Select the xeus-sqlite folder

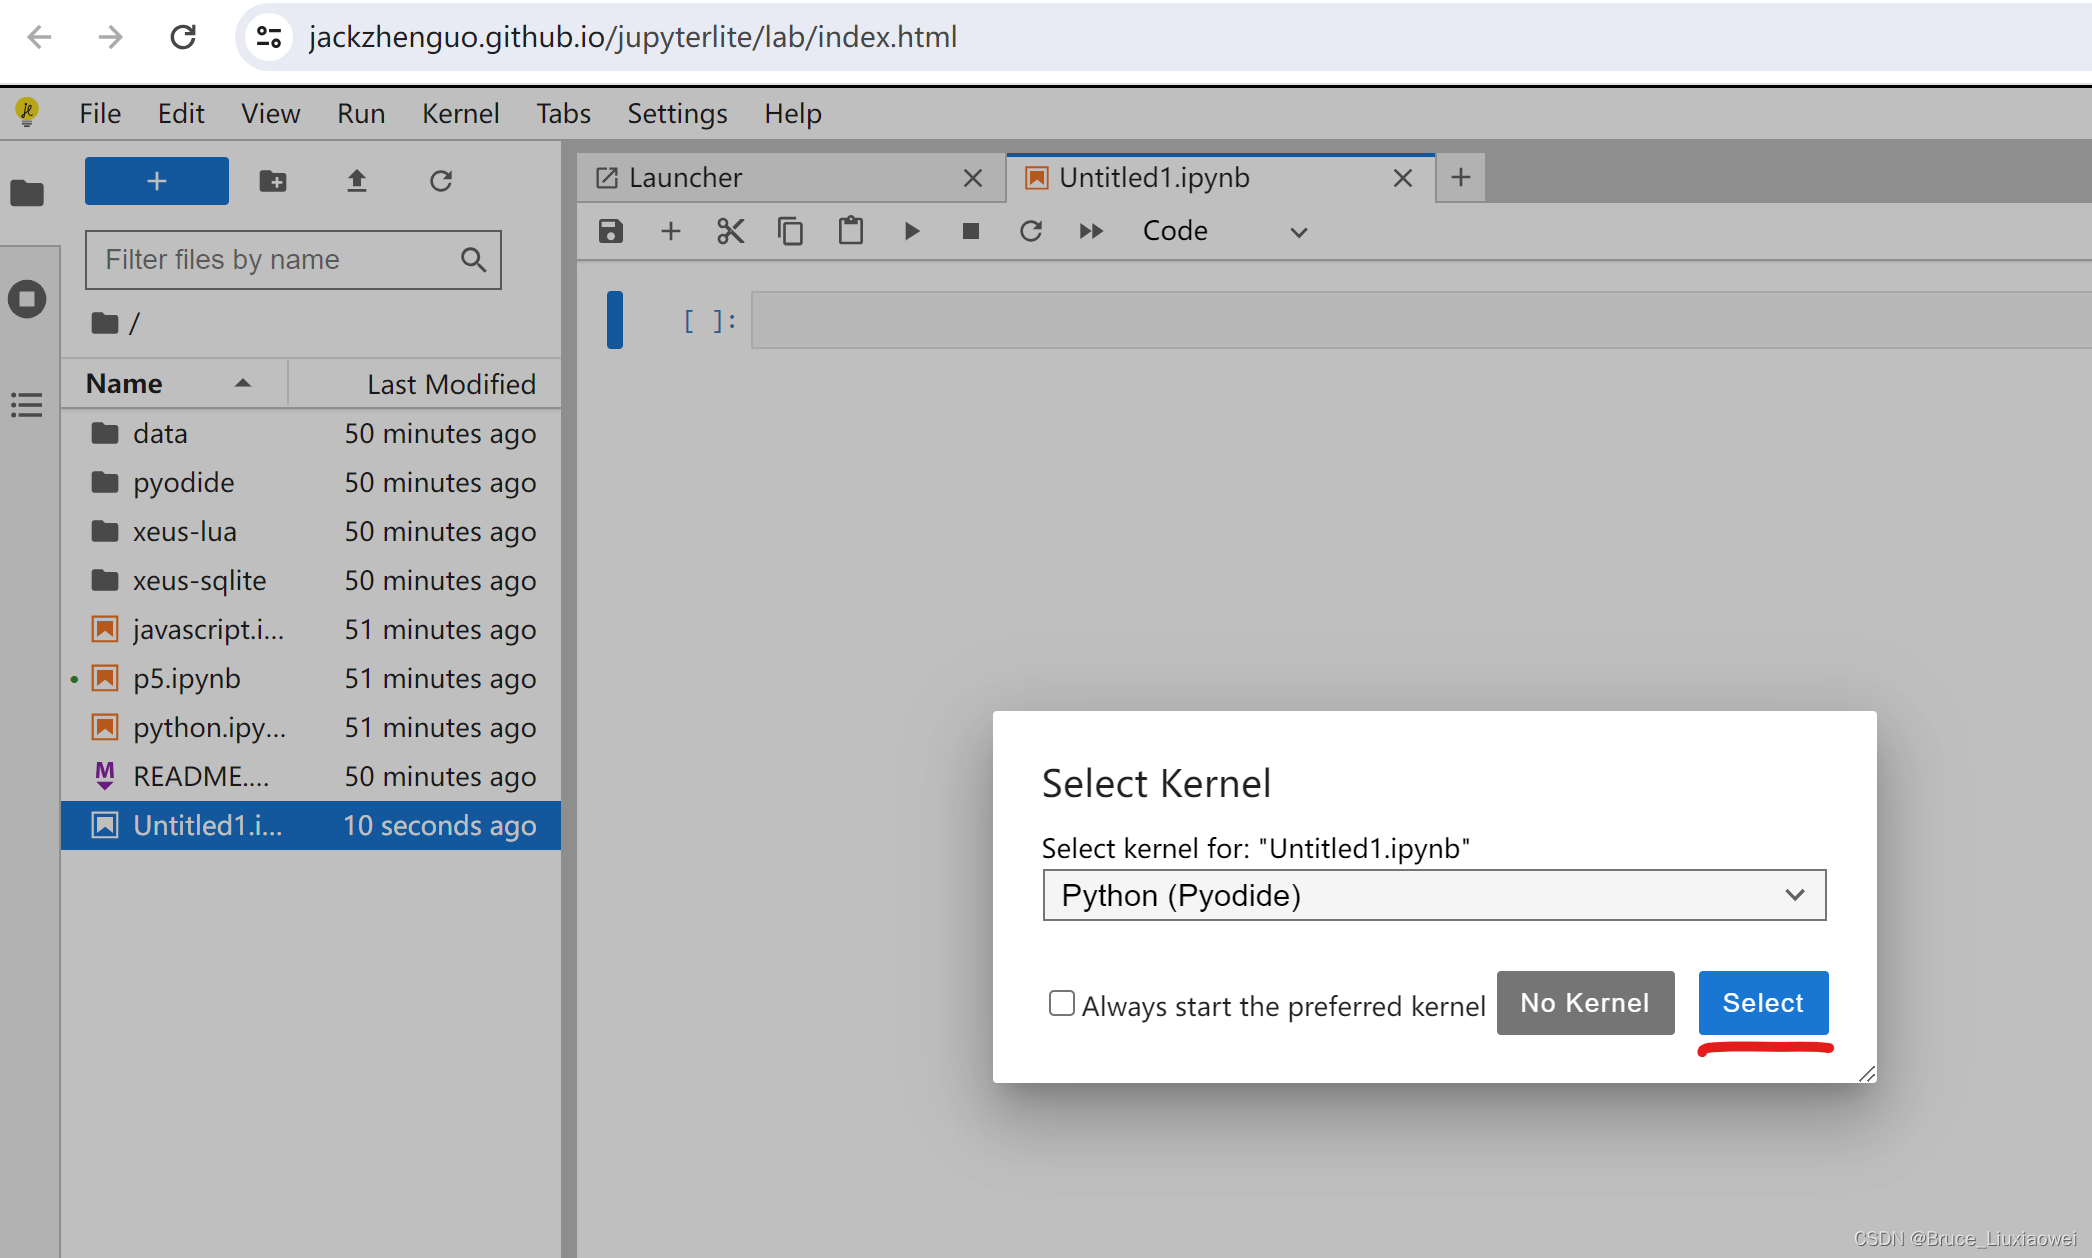pyautogui.click(x=311, y=581)
